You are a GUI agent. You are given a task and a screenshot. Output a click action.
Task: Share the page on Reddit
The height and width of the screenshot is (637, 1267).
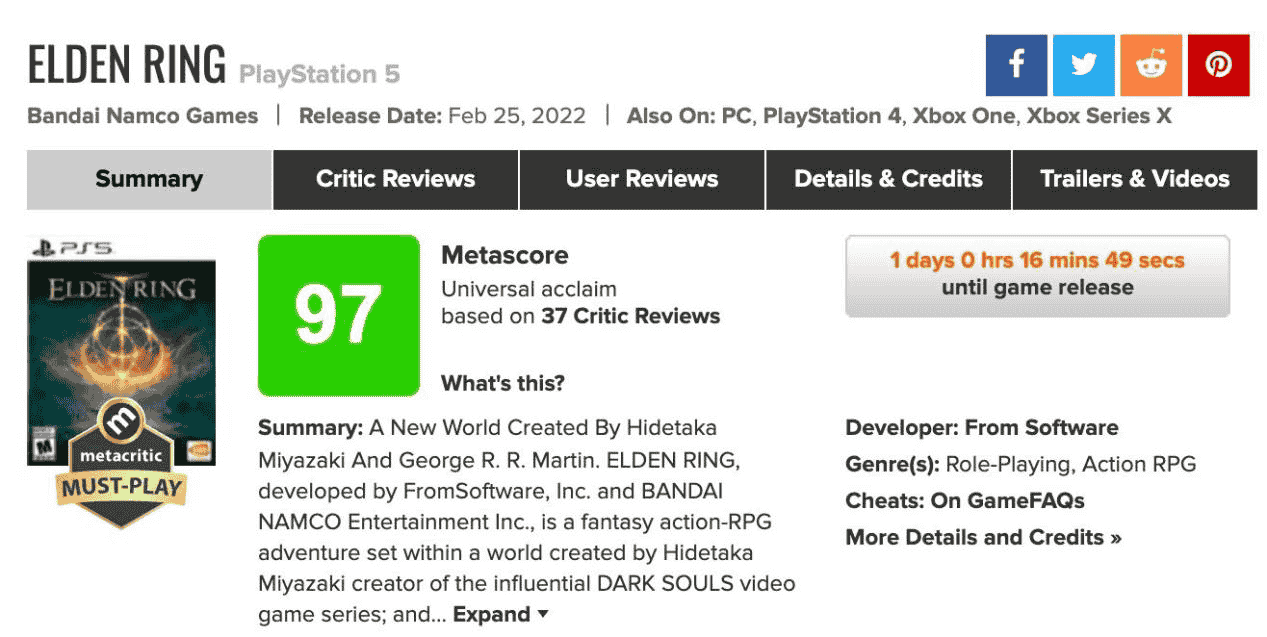1151,65
